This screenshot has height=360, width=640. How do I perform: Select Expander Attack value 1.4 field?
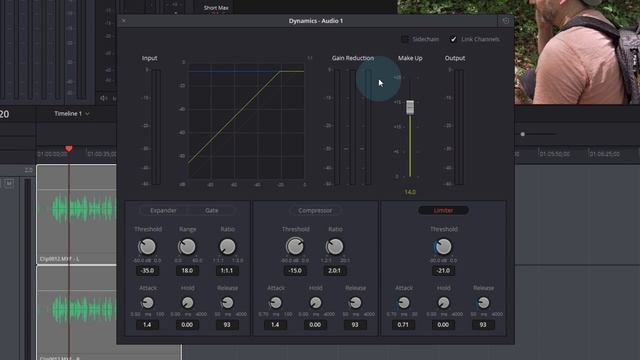click(147, 325)
